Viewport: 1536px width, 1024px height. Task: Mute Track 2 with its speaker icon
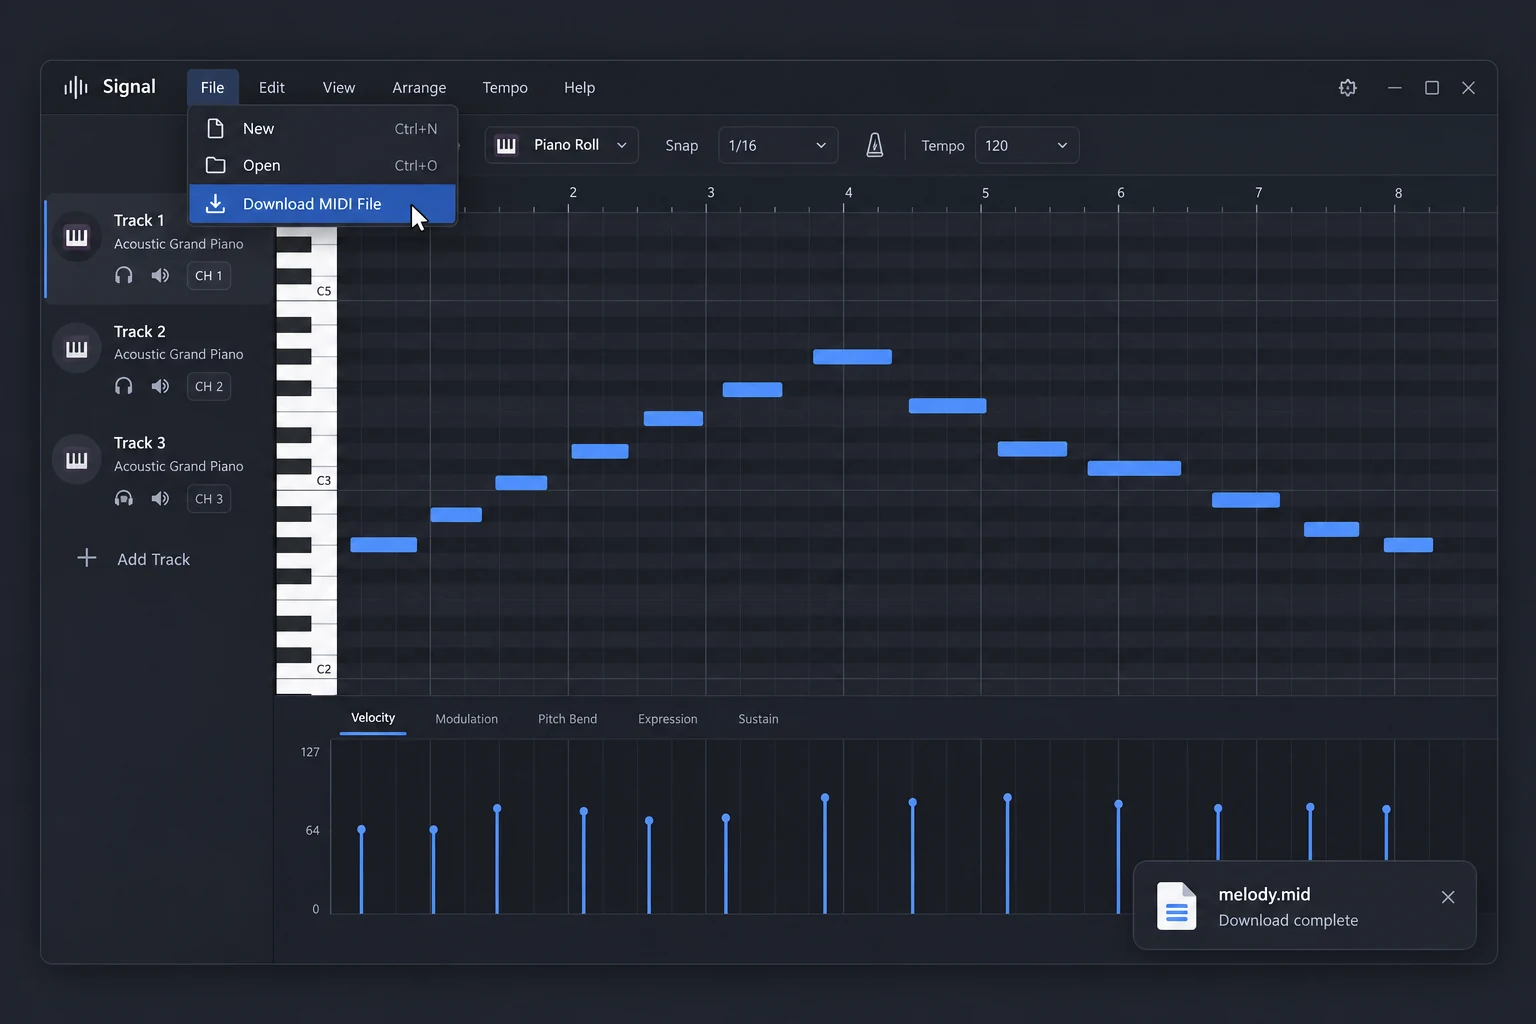click(x=160, y=386)
